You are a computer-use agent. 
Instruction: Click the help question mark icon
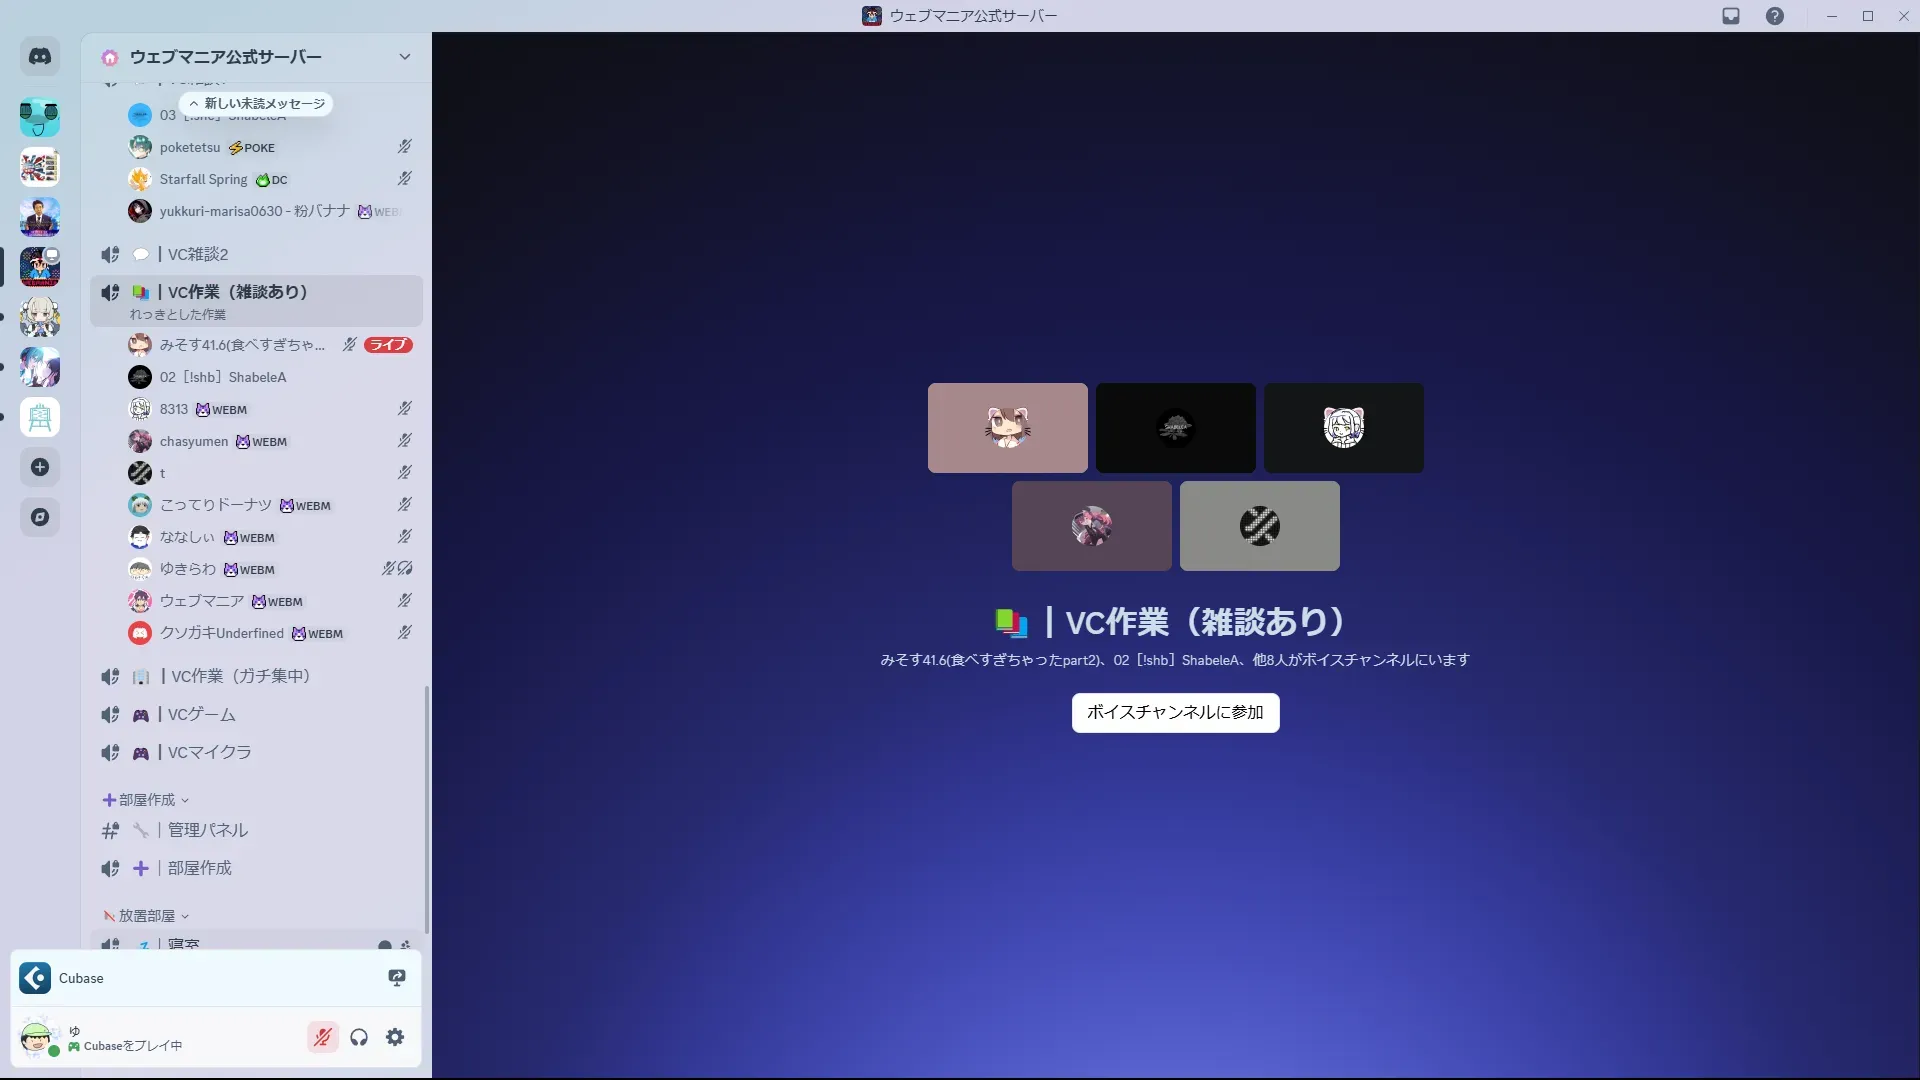pyautogui.click(x=1774, y=16)
